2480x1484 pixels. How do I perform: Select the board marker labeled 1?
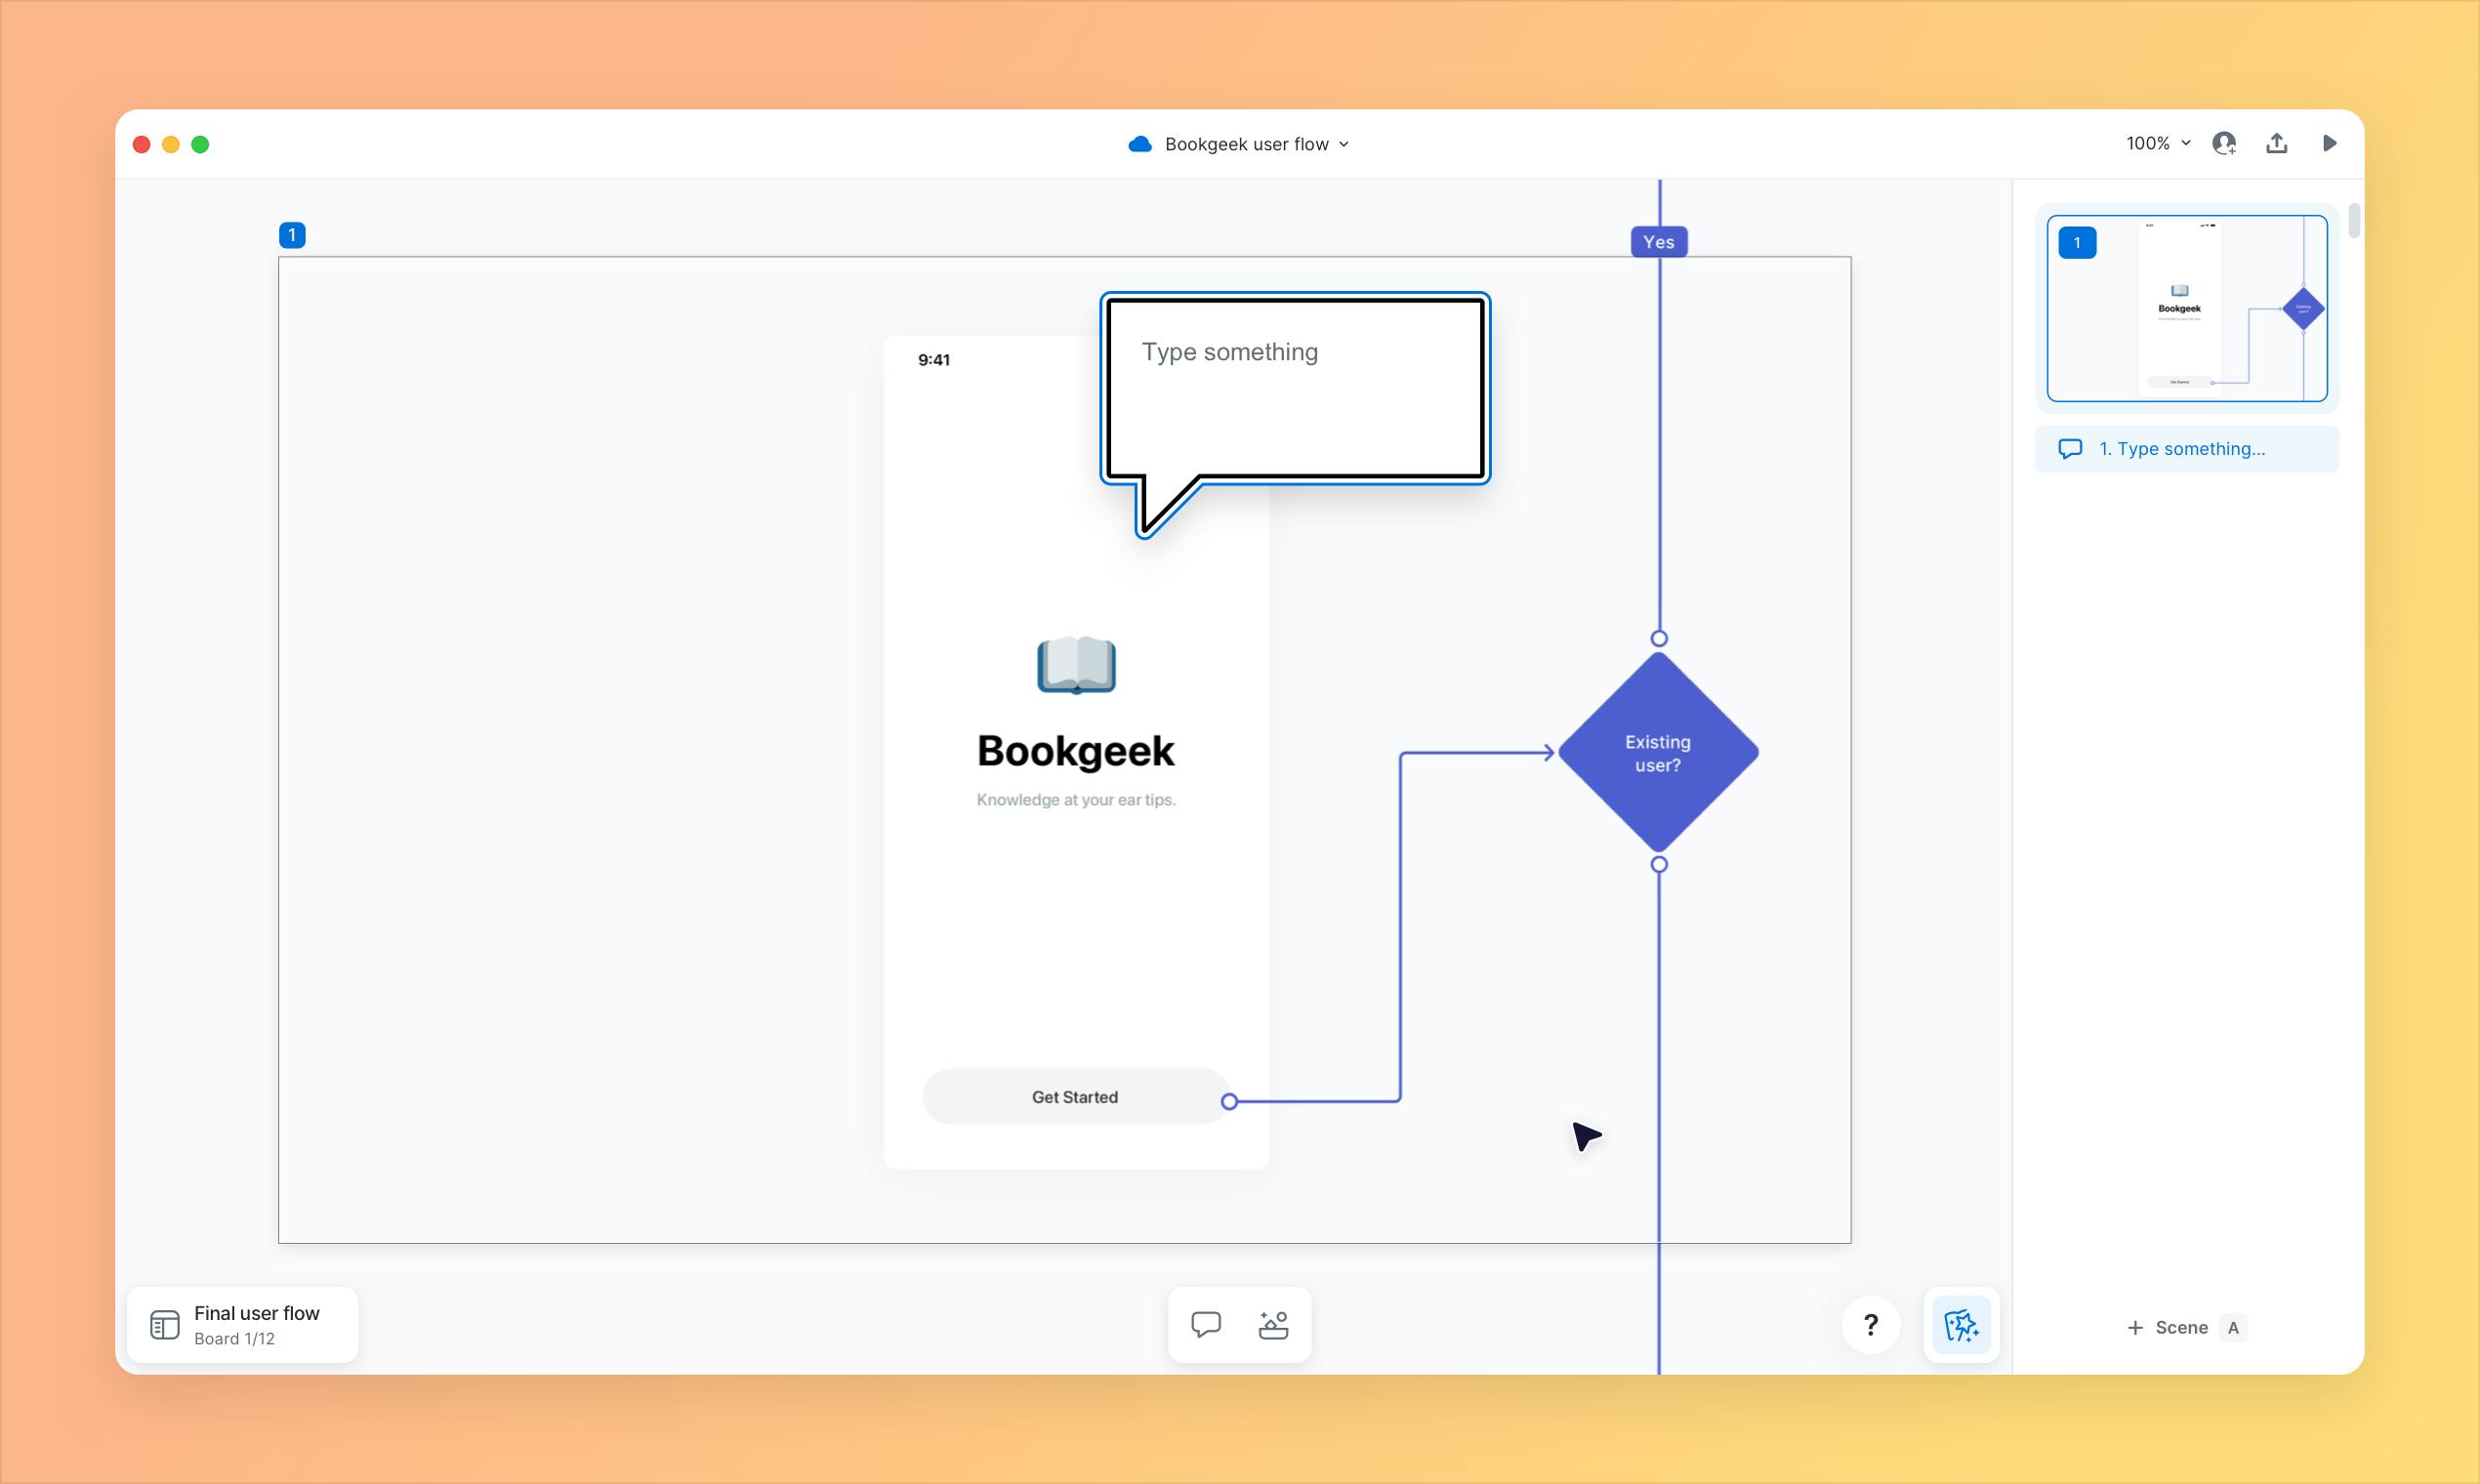coord(292,234)
